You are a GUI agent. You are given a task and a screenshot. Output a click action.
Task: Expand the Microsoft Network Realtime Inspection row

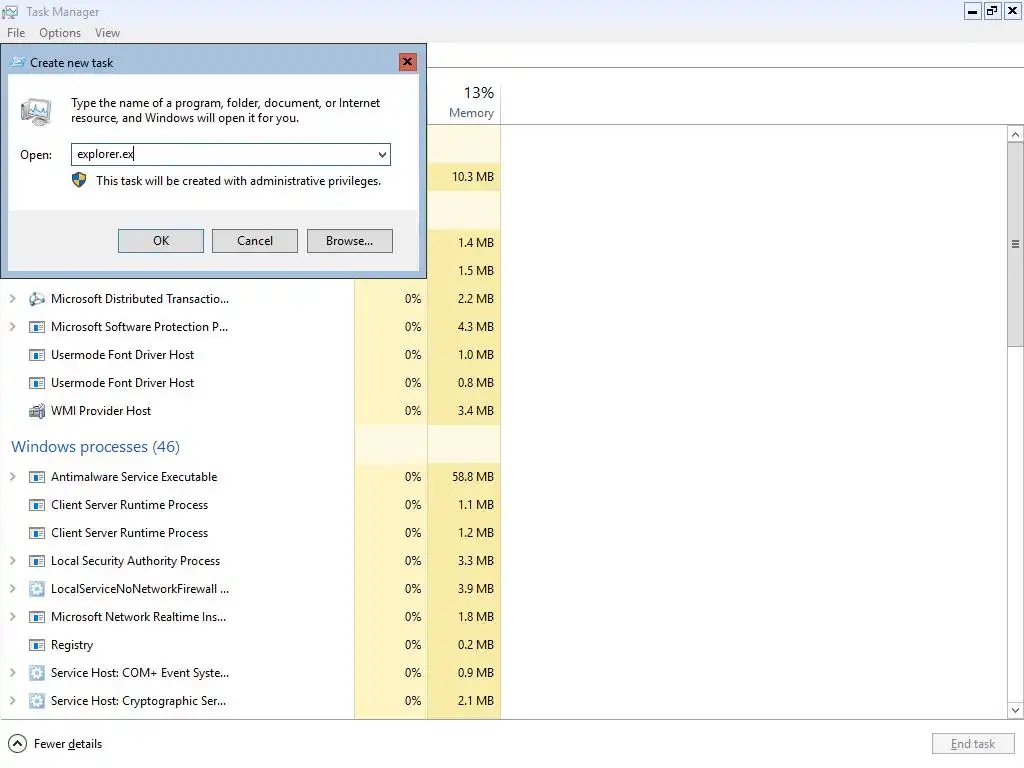pos(12,616)
